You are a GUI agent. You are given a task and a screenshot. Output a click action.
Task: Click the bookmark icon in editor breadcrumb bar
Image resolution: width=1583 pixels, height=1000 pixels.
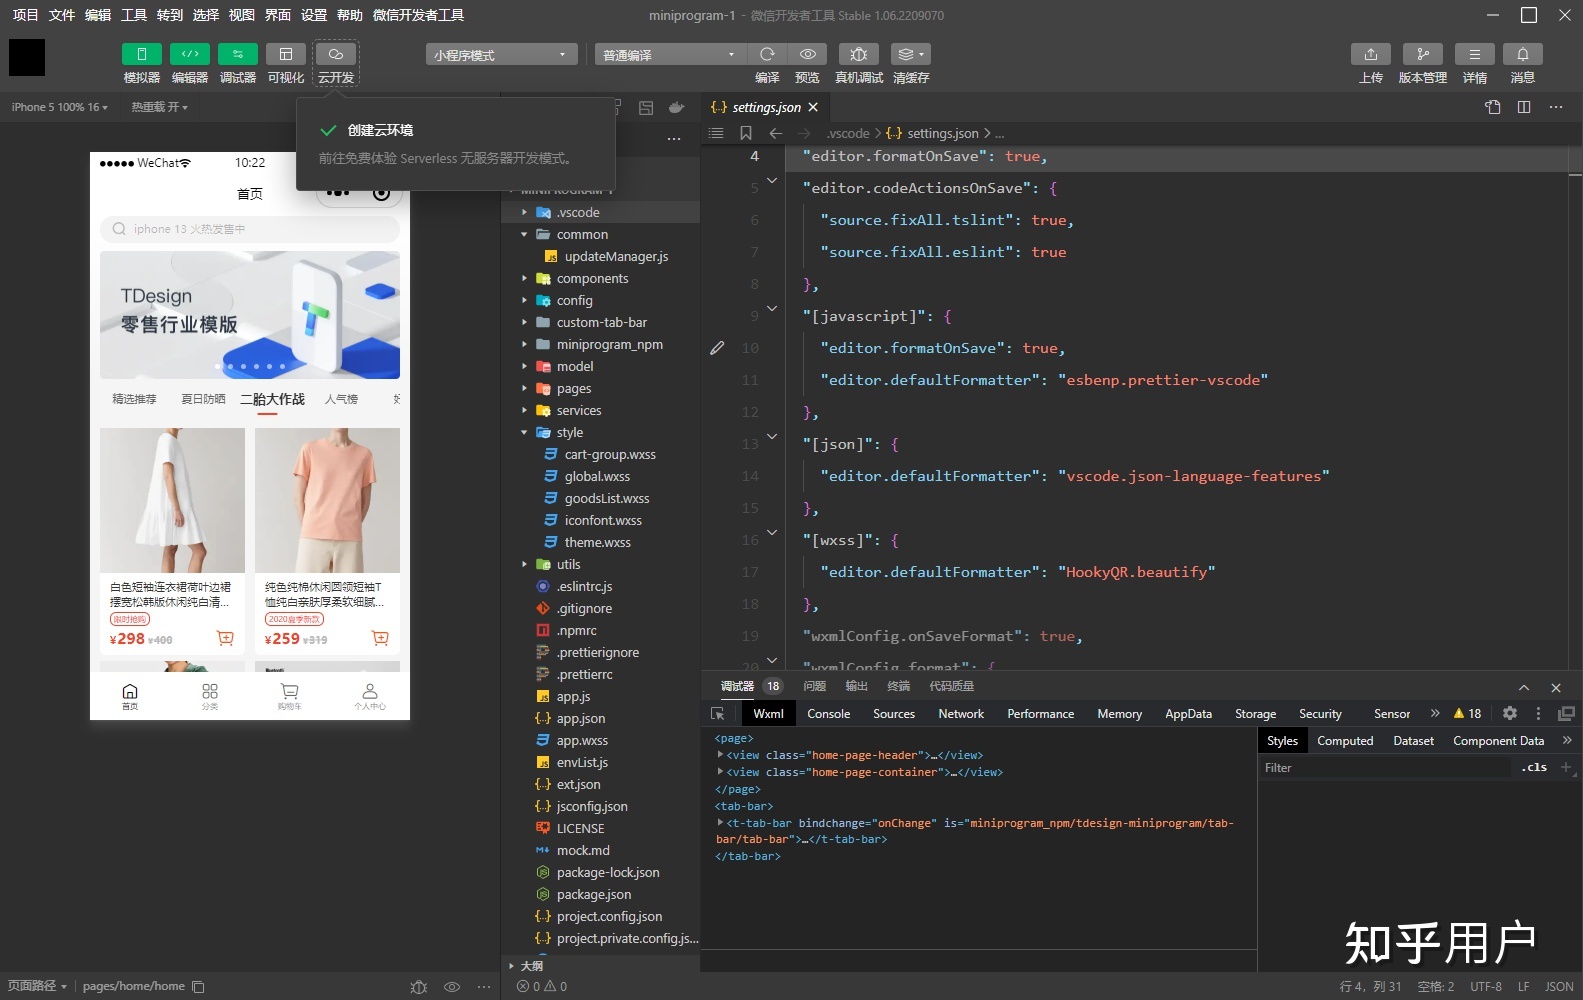click(x=746, y=133)
